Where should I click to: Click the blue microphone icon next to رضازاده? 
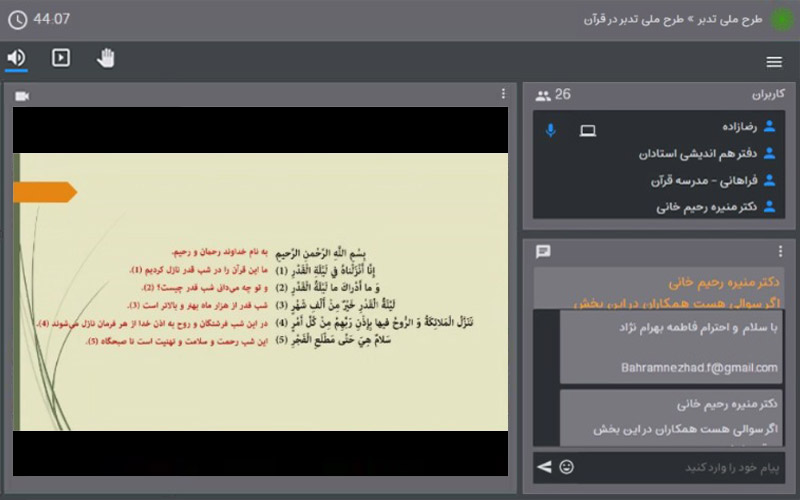(550, 130)
